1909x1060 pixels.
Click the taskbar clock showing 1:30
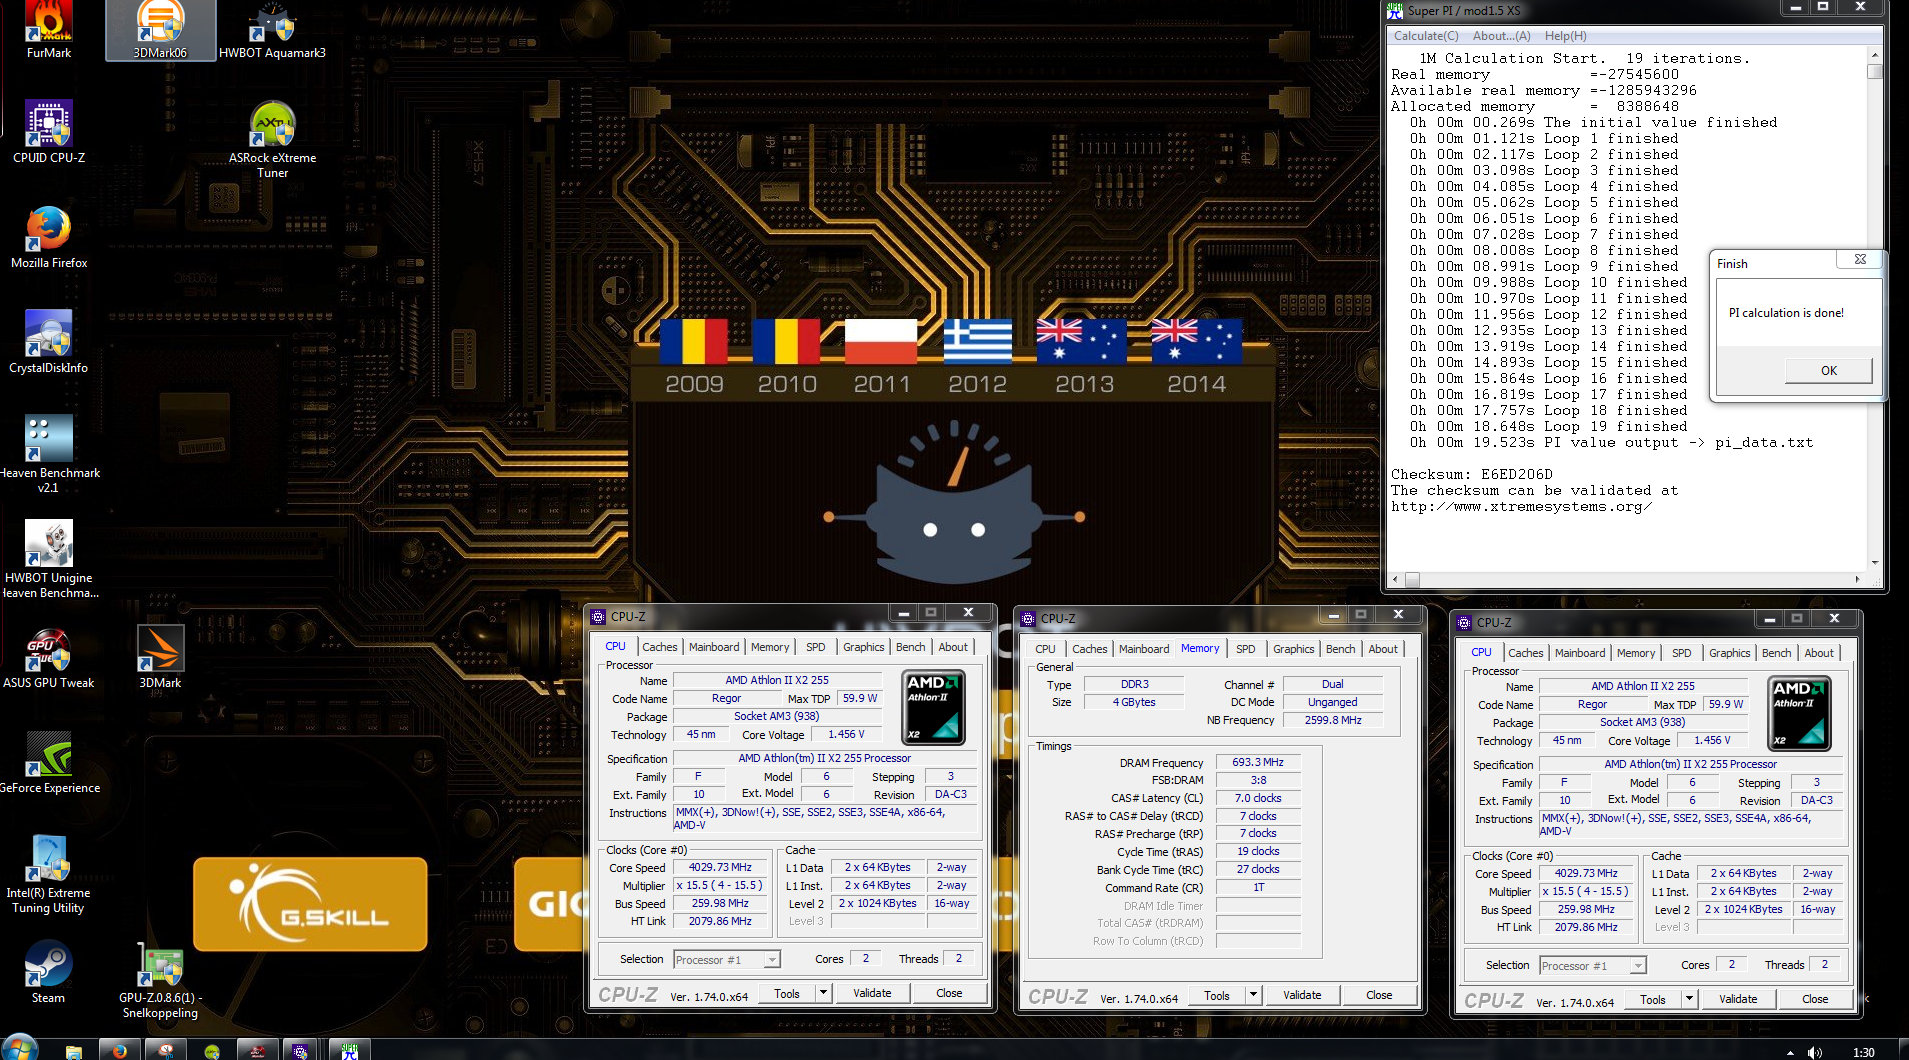[x=1863, y=1052]
